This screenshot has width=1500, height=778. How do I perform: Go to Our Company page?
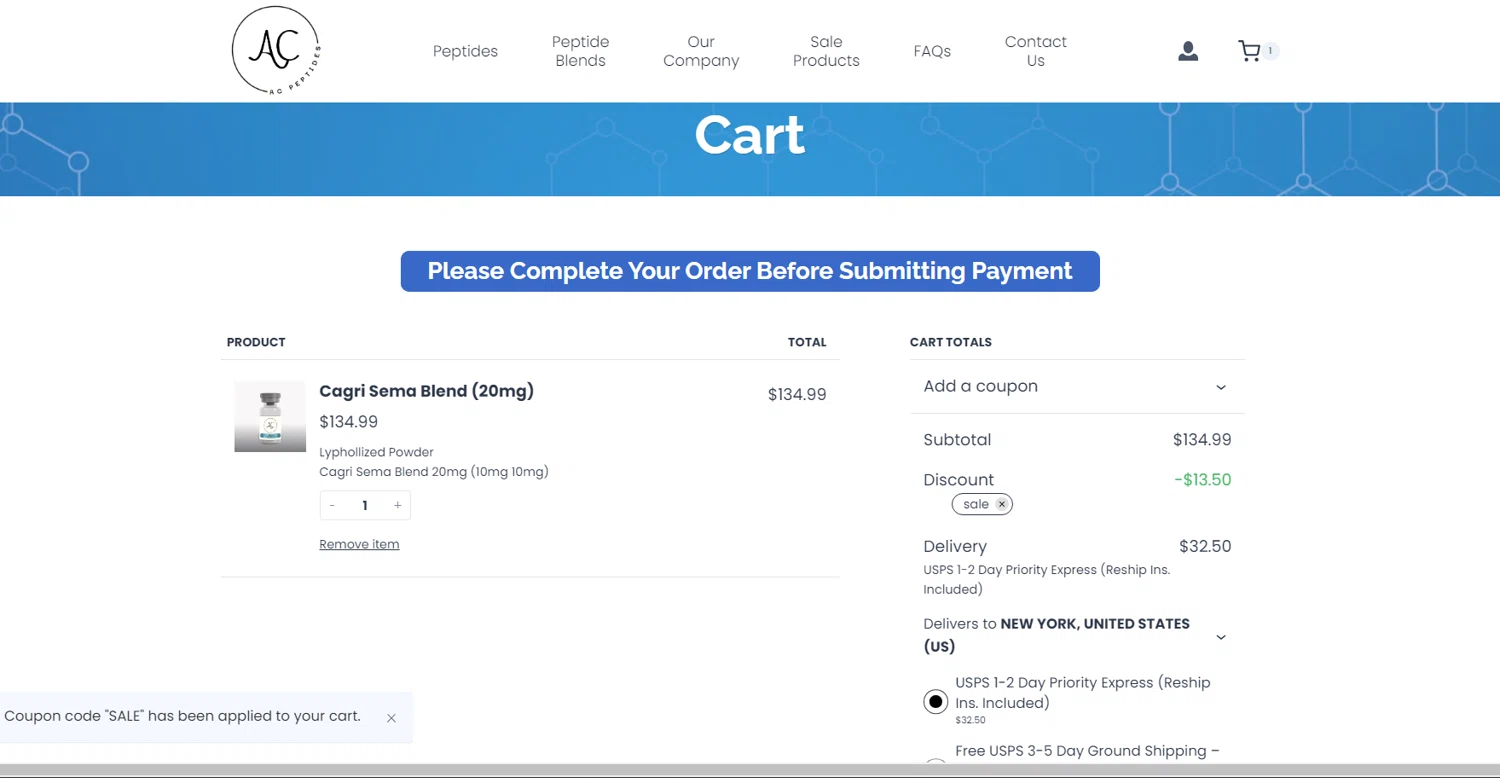point(701,51)
